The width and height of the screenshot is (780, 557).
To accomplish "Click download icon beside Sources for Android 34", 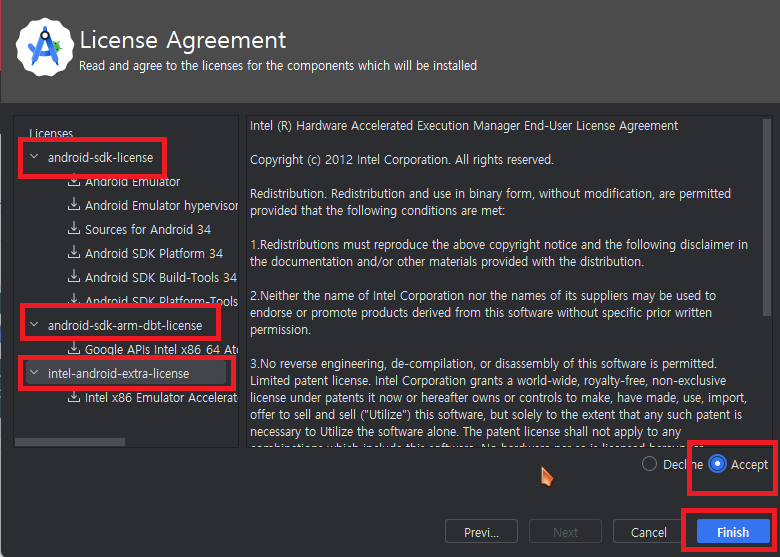I will (74, 228).
